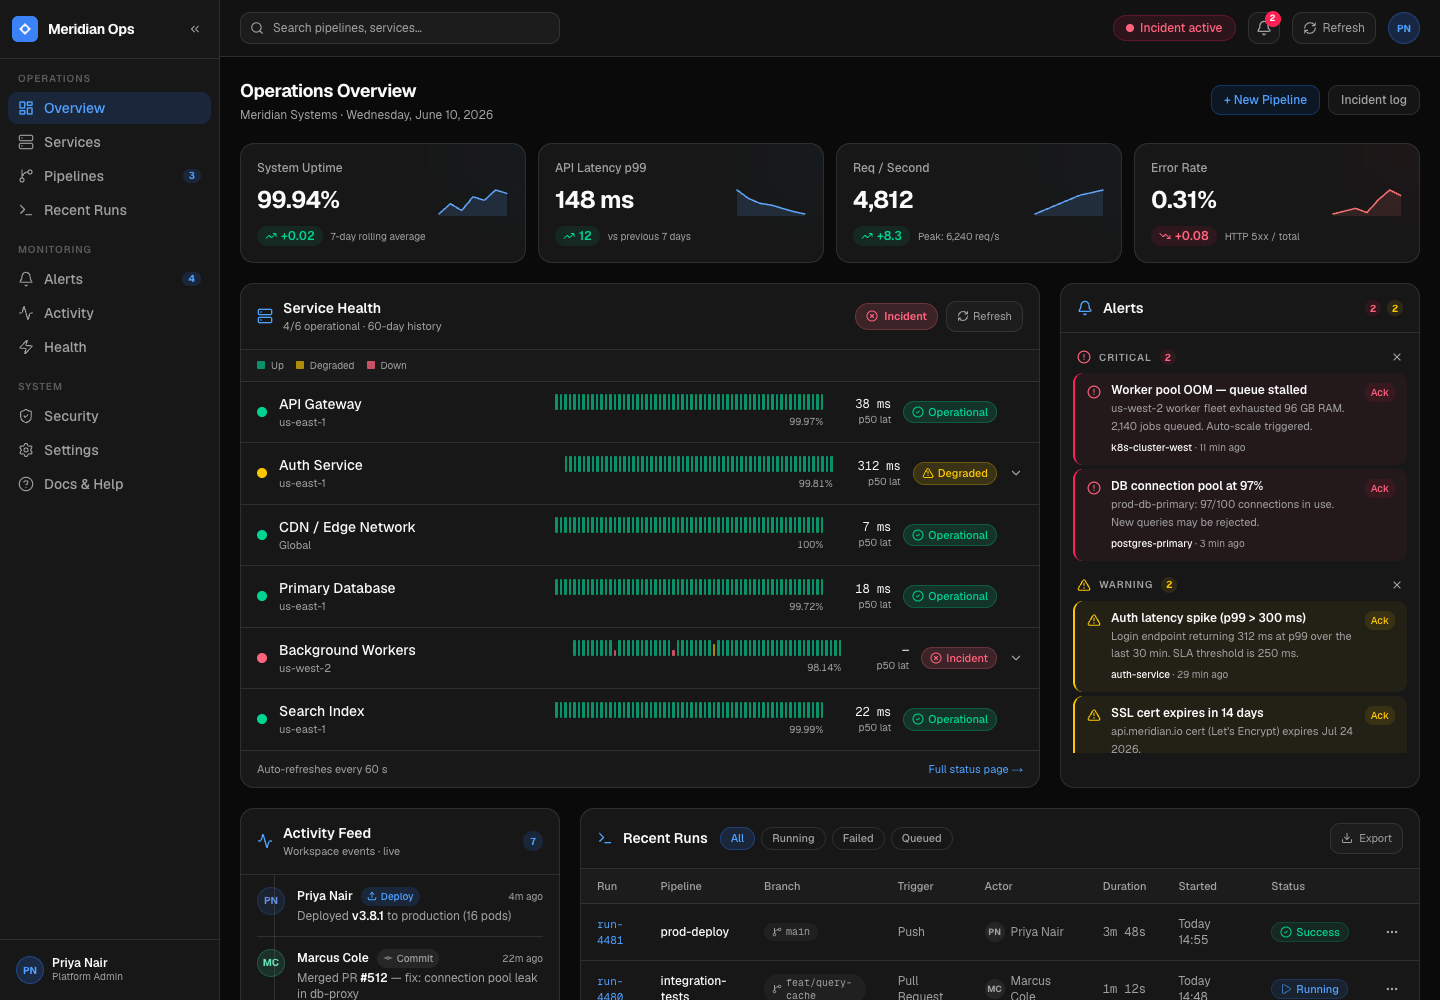Open Settings in the sidebar
Viewport: 1440px width, 1000px height.
click(x=109, y=450)
